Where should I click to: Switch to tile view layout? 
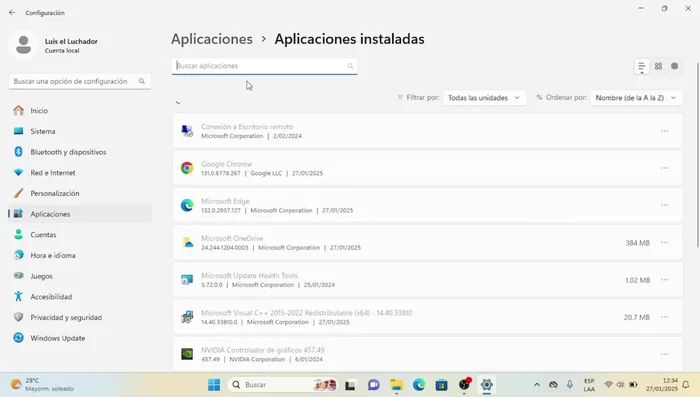pos(675,66)
